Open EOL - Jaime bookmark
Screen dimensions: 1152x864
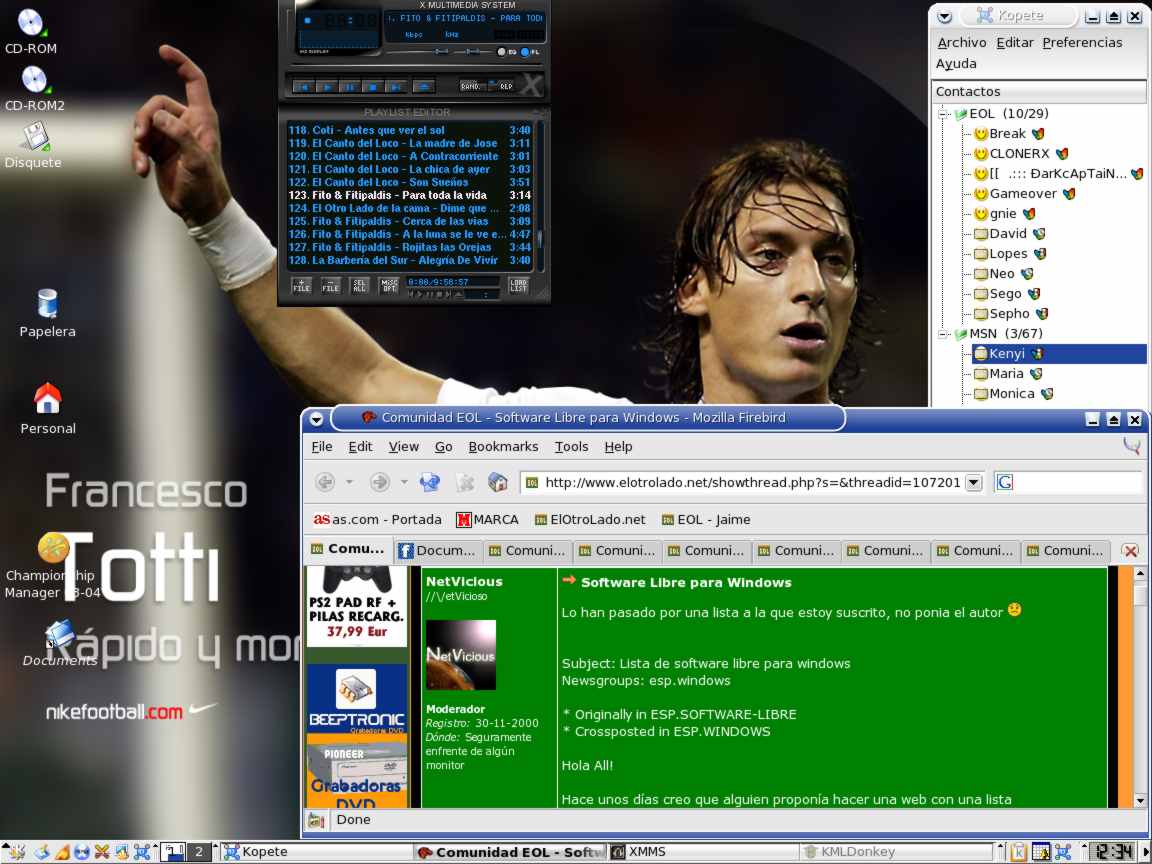pos(706,520)
